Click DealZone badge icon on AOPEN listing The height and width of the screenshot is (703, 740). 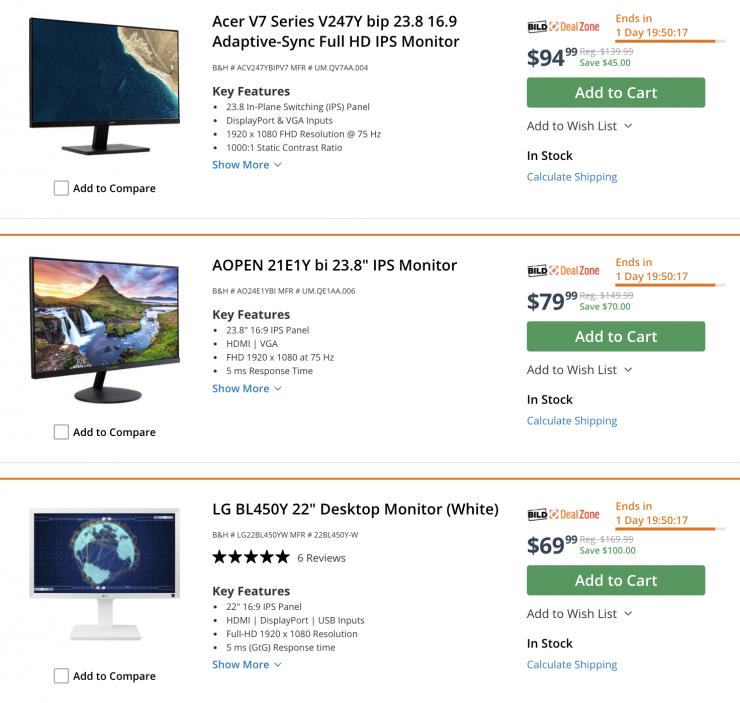pos(564,271)
